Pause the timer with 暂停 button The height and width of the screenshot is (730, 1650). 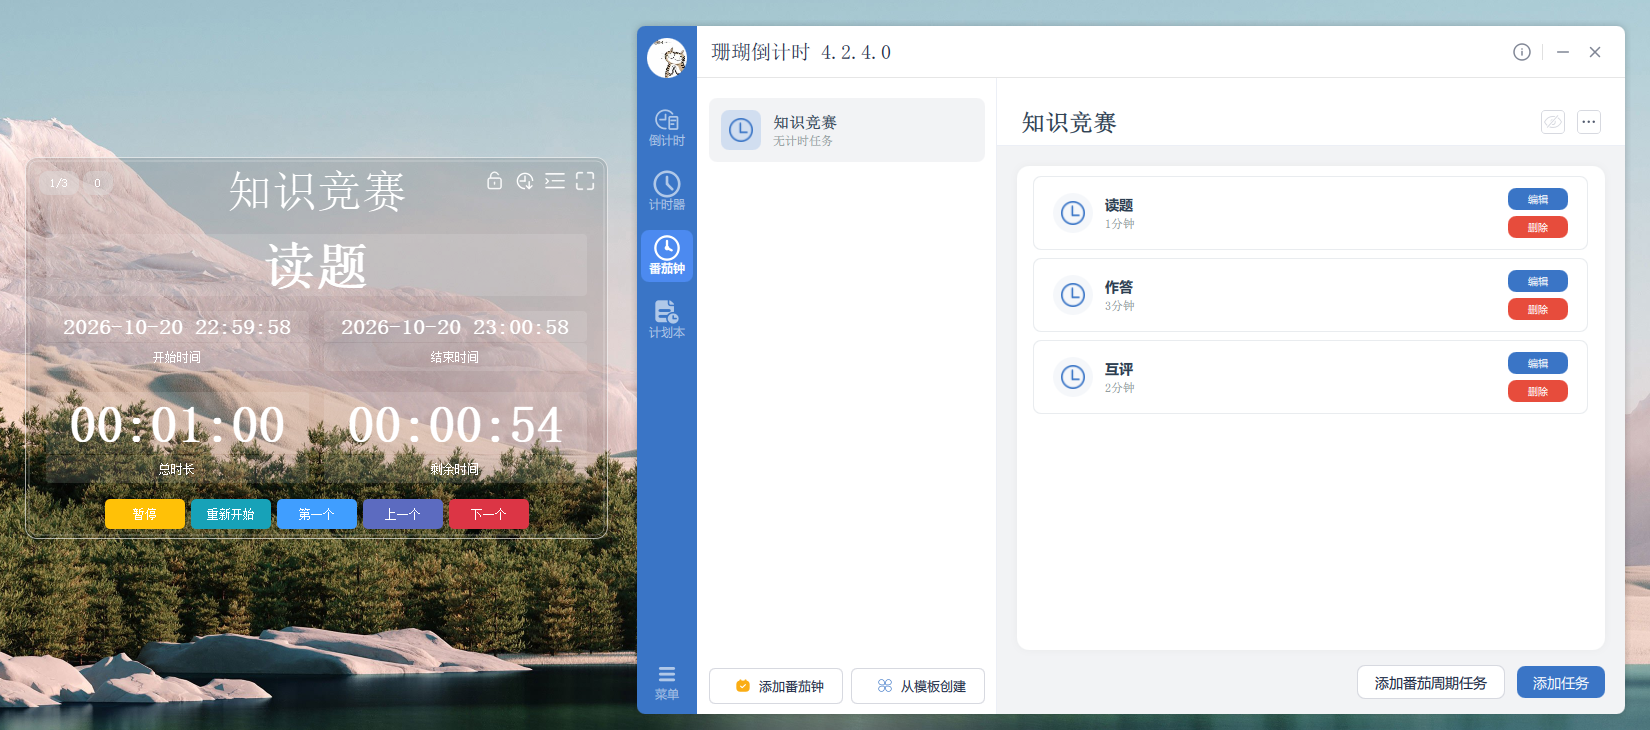(x=145, y=514)
